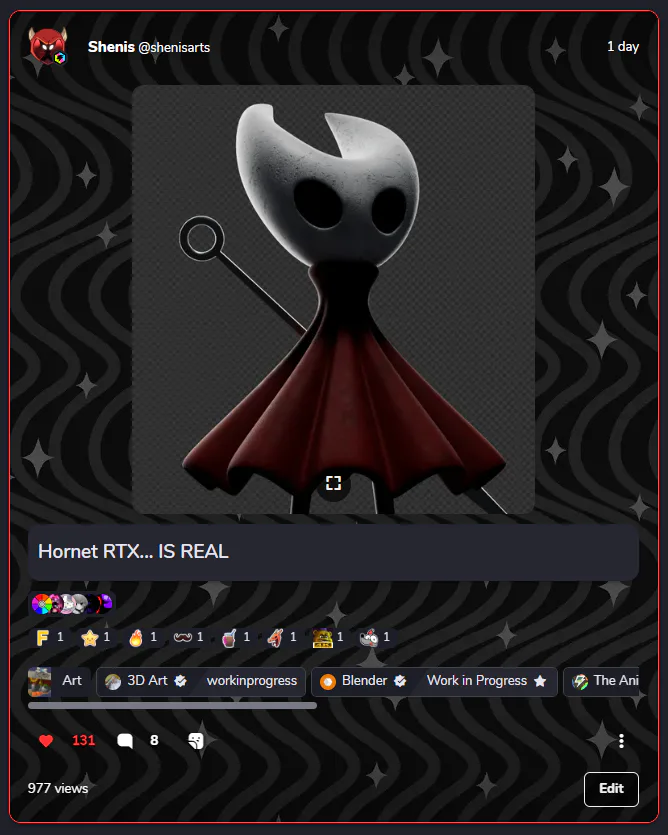Open the Shenis display name link
Image resolution: width=668 pixels, height=835 pixels.
[x=111, y=47]
